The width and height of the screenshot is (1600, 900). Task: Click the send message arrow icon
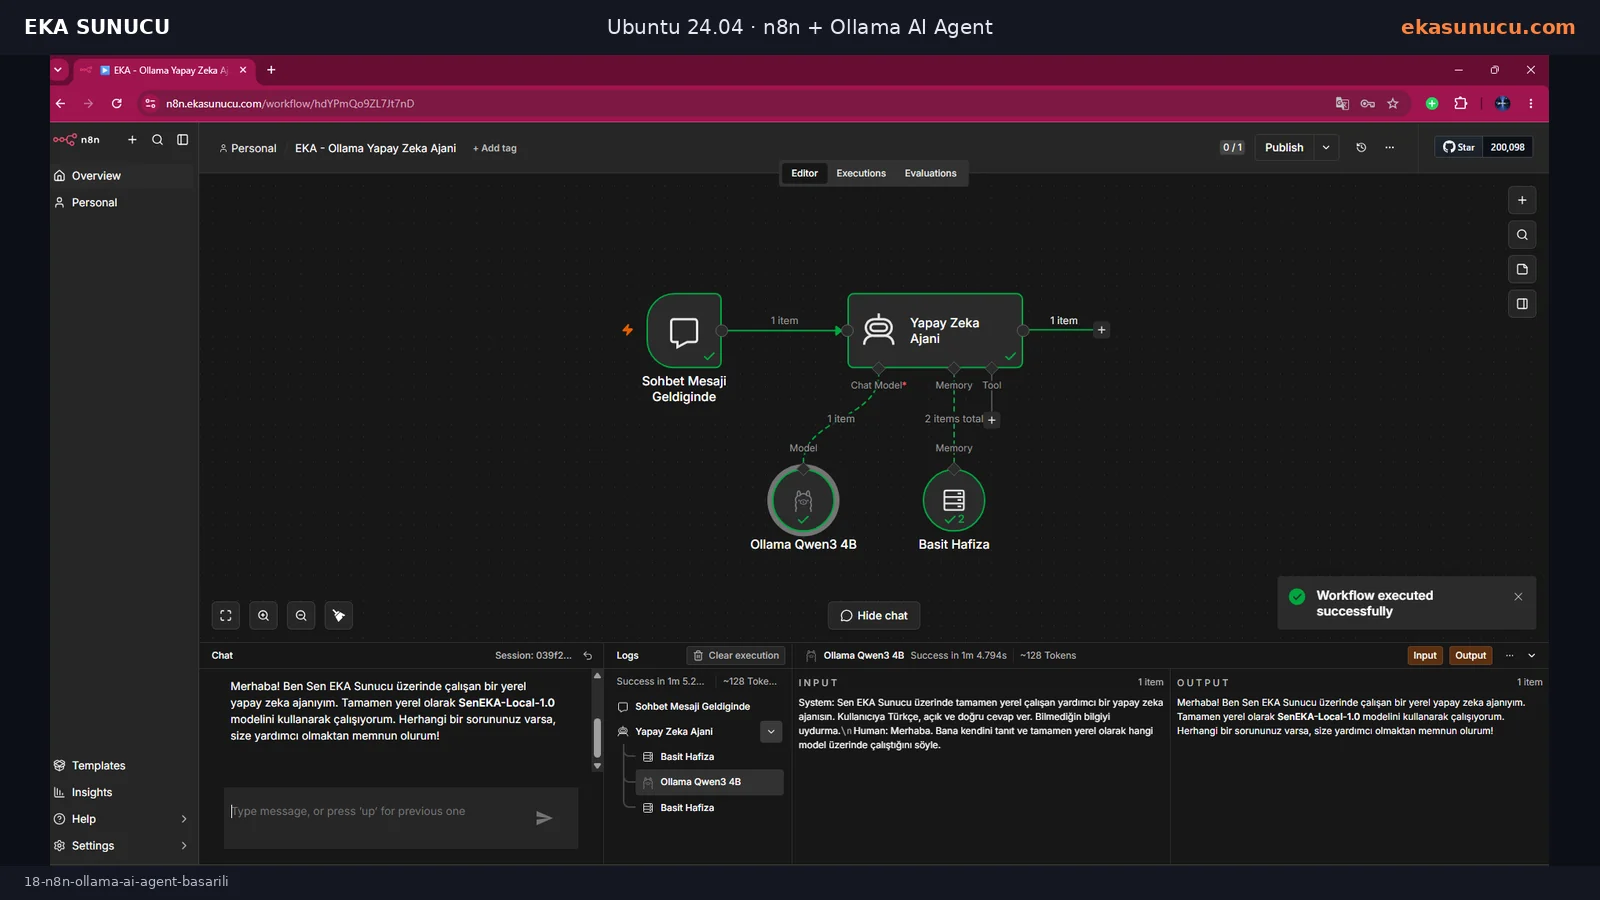coord(544,818)
